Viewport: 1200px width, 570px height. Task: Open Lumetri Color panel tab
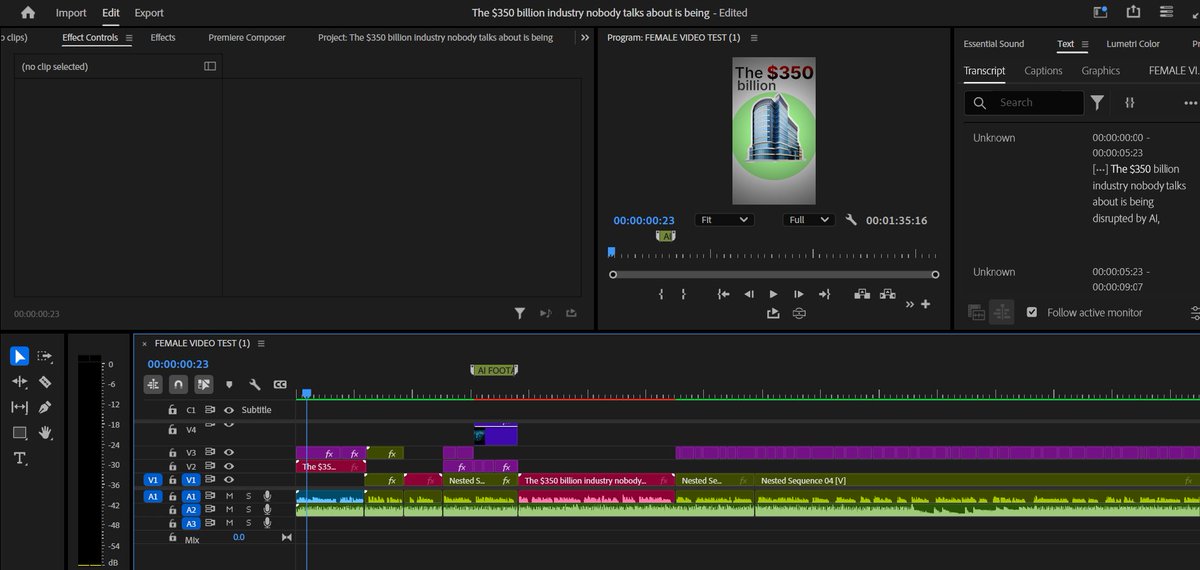1133,44
